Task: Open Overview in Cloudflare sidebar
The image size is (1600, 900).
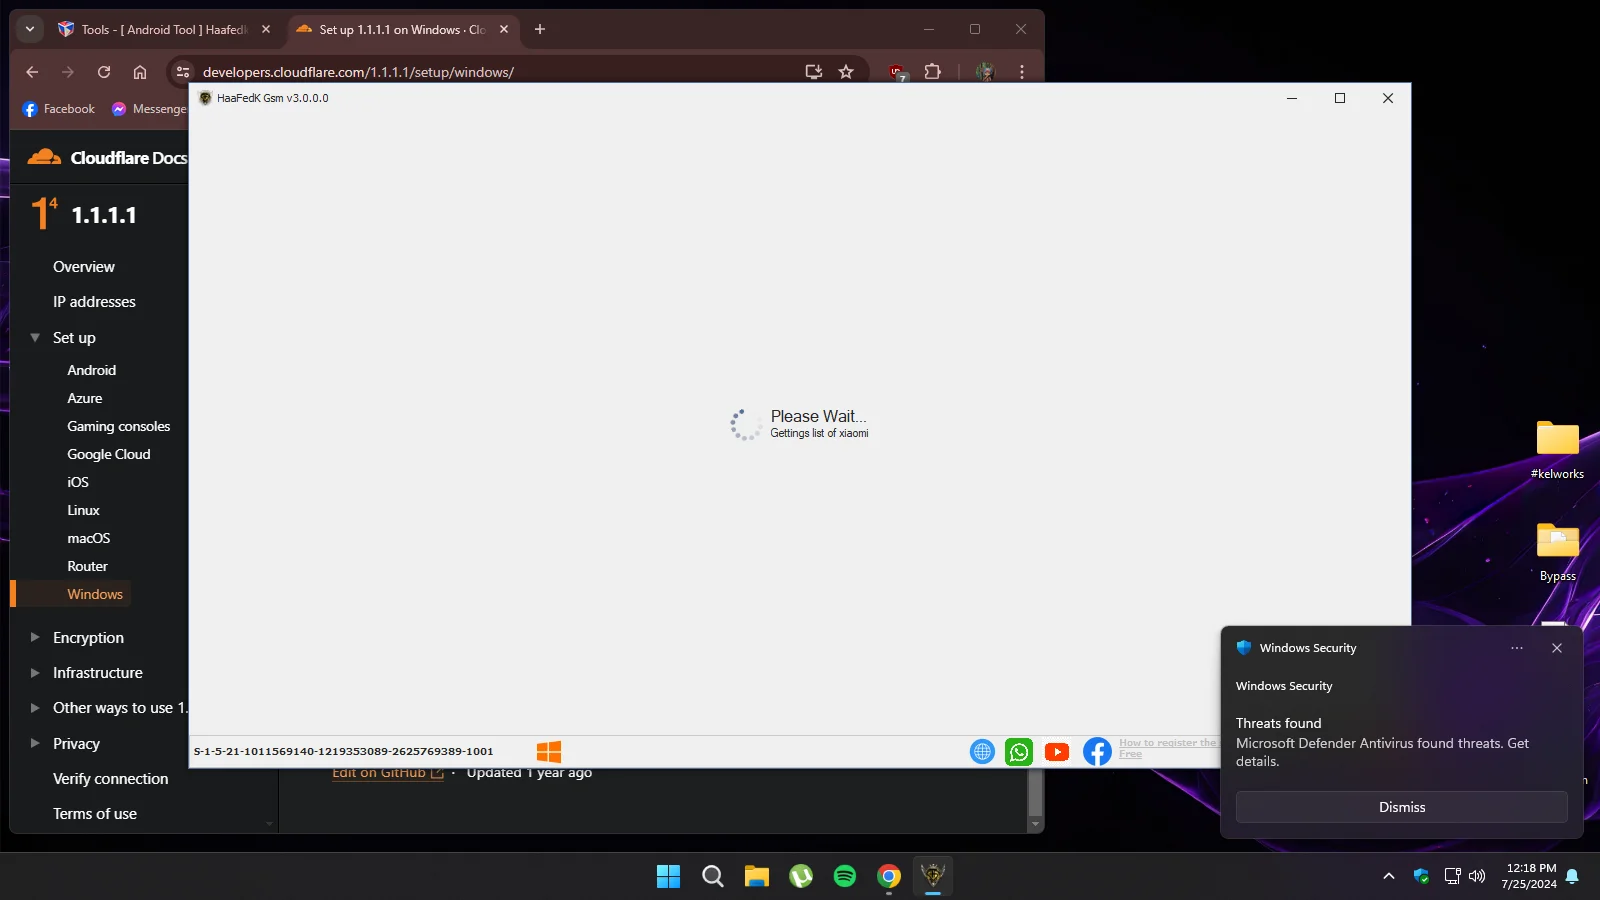Action: 84,267
